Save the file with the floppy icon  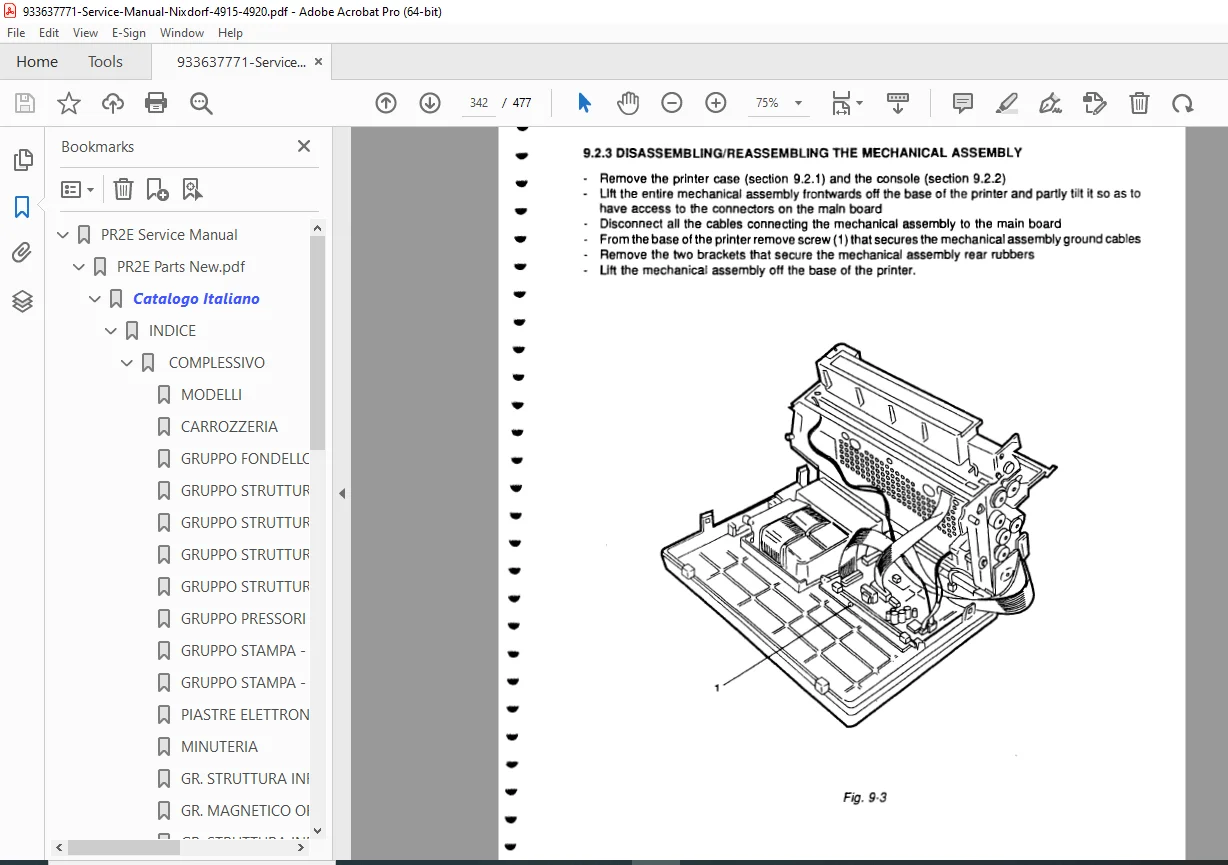coord(25,103)
